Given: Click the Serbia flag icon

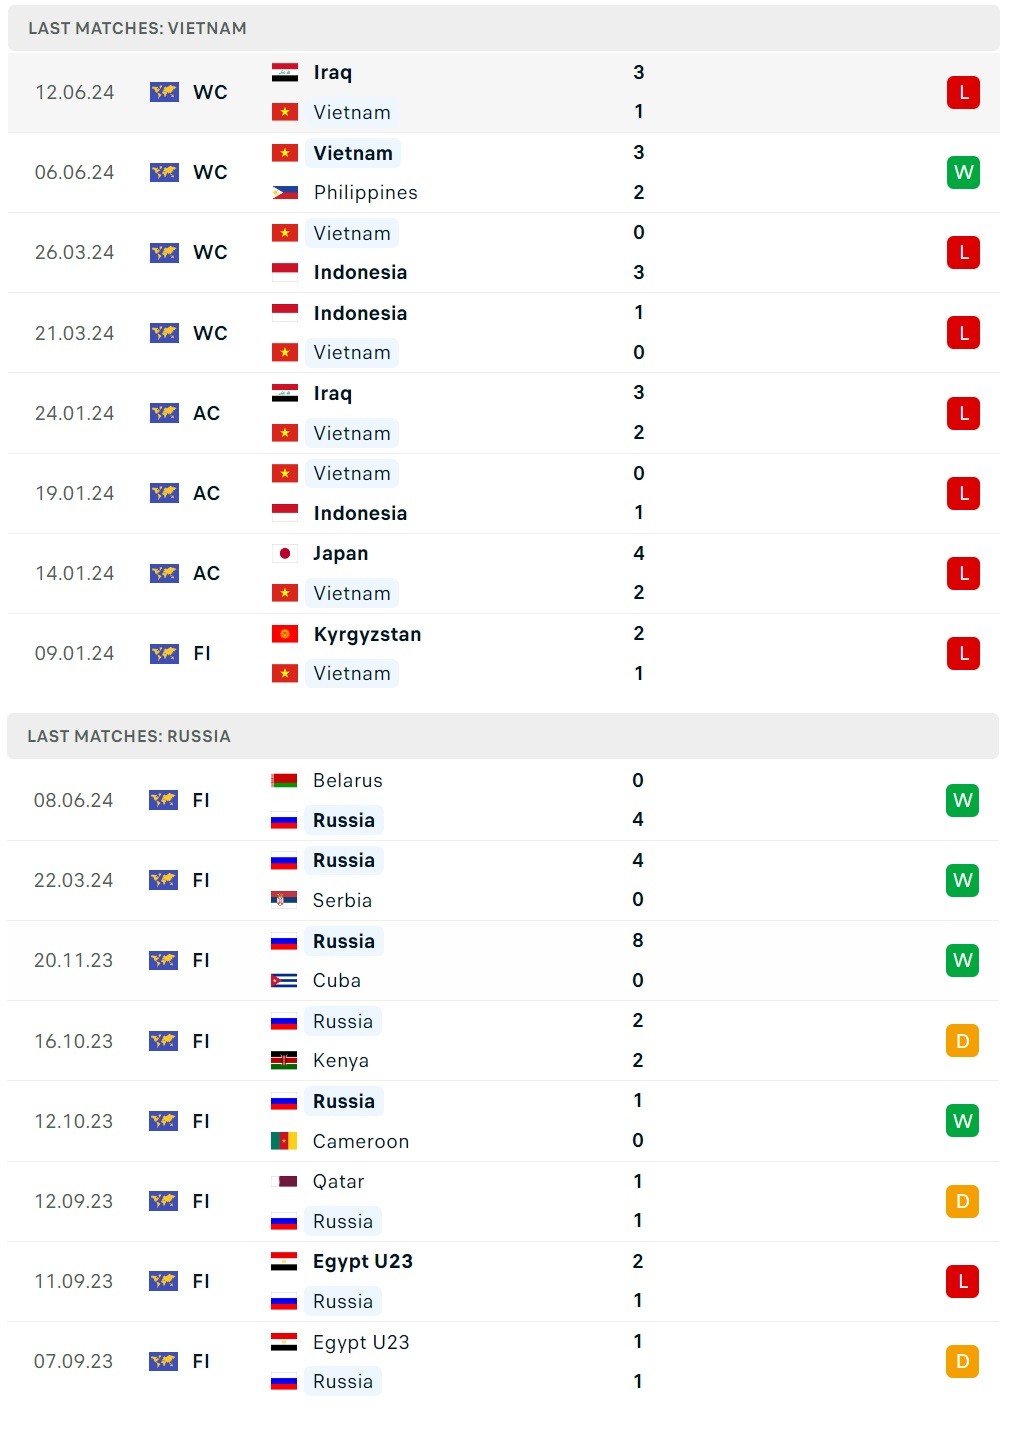Looking at the screenshot, I should [x=284, y=900].
